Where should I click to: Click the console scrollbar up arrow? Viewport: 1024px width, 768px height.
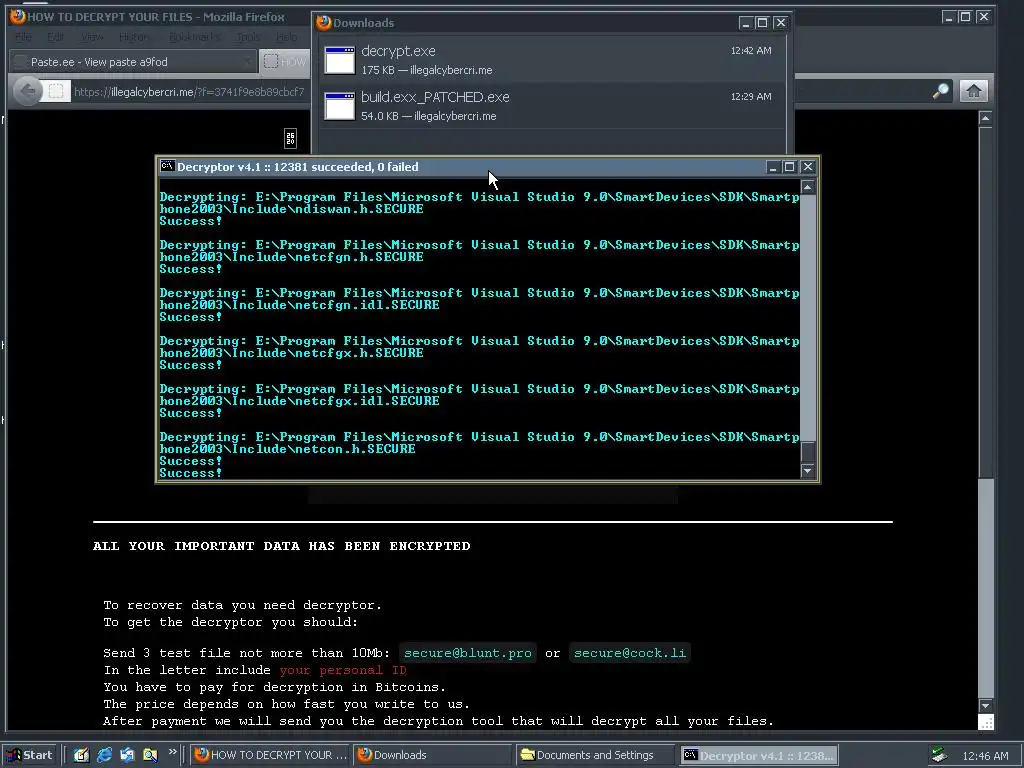click(808, 187)
